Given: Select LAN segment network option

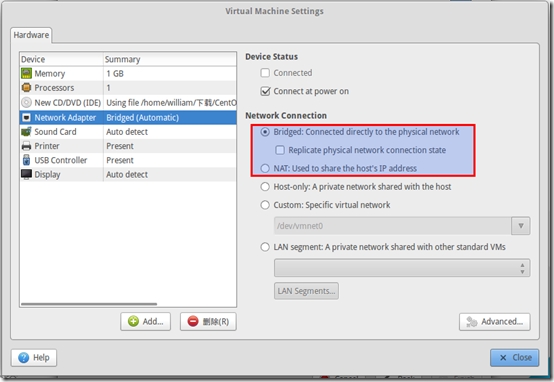Looking at the screenshot, I should point(265,247).
